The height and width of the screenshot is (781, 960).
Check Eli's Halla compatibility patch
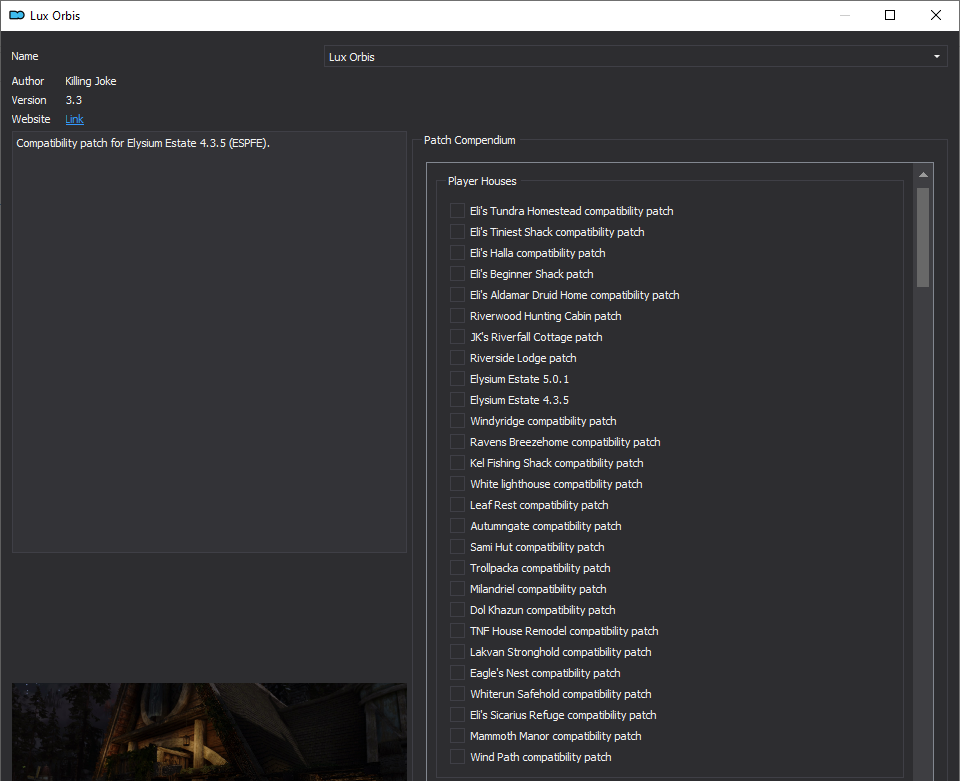[x=457, y=253]
